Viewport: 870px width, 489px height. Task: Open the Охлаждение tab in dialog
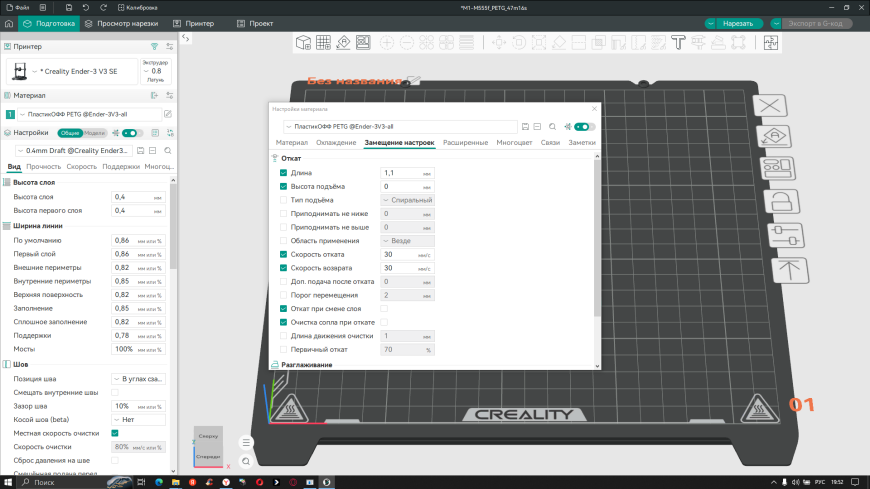[336, 143]
